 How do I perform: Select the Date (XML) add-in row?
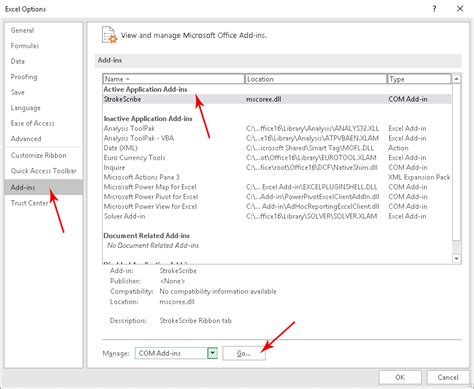(277, 148)
